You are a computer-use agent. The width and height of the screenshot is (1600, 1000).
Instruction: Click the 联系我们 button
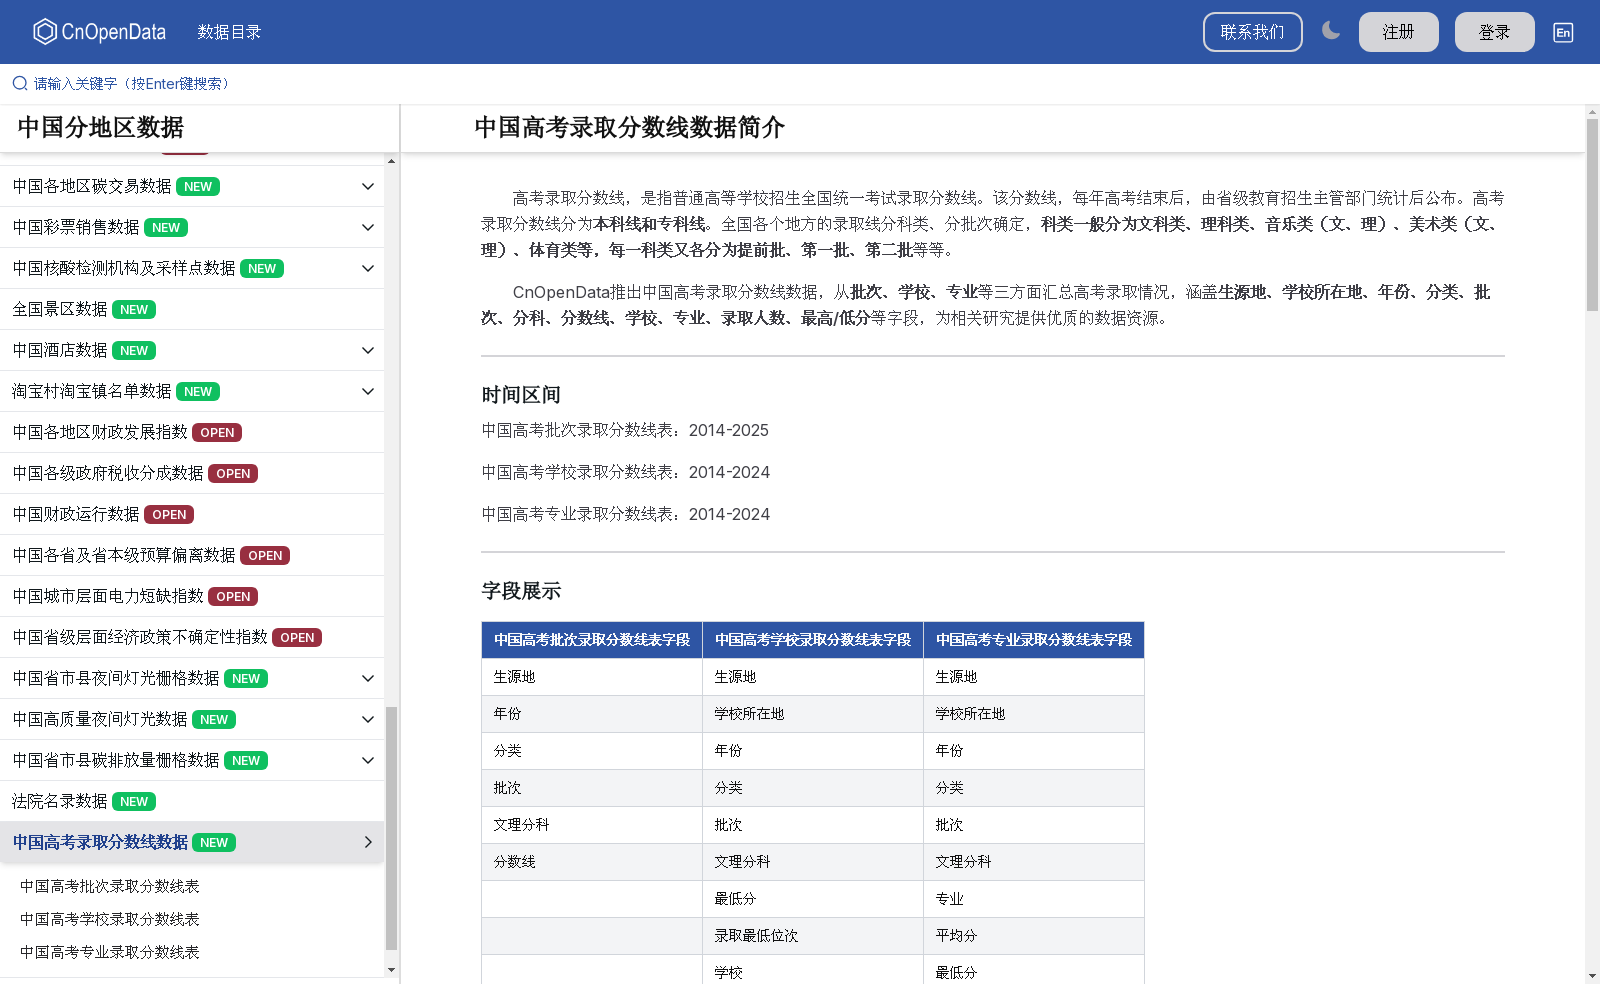point(1252,31)
